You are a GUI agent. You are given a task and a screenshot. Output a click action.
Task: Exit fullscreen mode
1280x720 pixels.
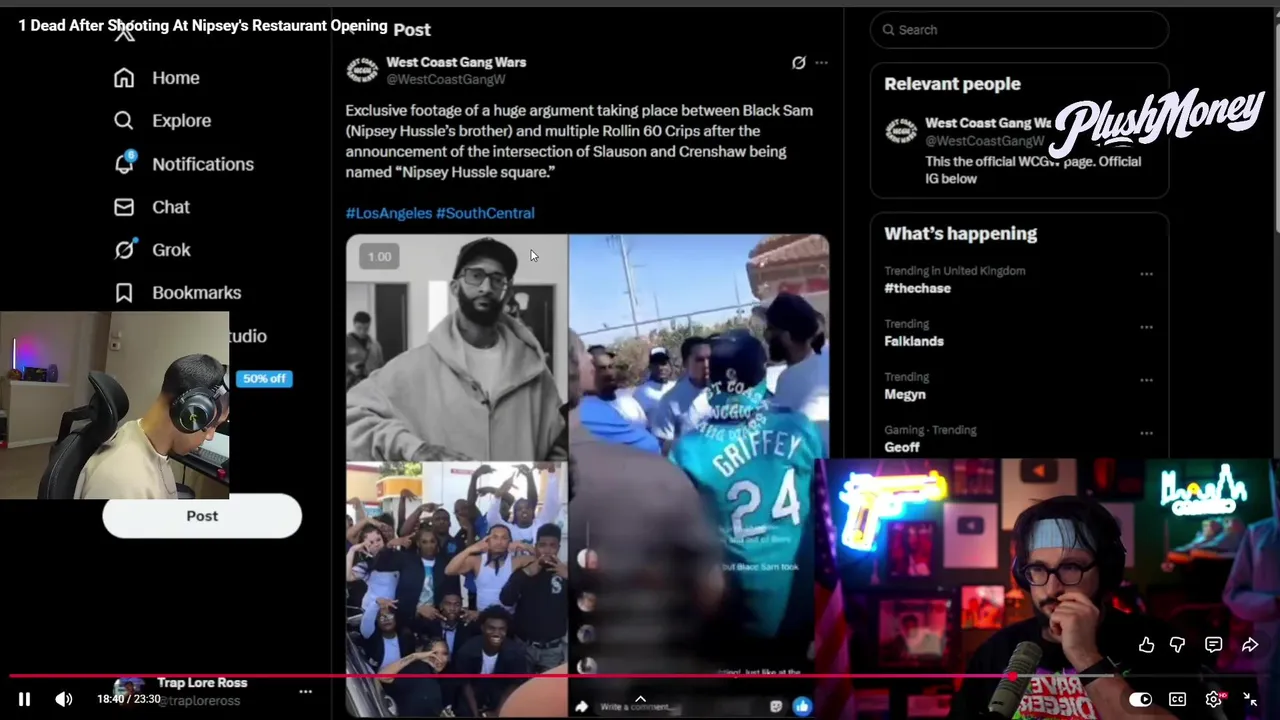[x=1250, y=699]
